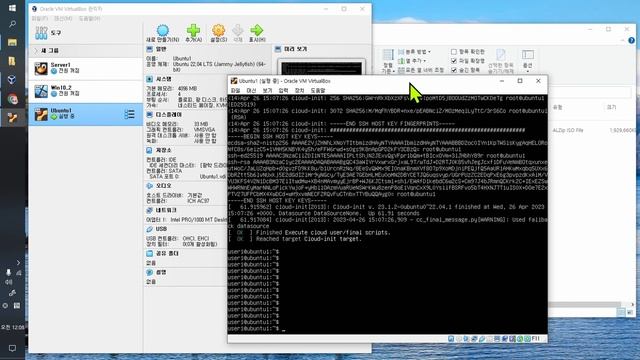Open the Ubuntu1 machine tools list icon
Image resolution: width=640 pixels, height=360 pixels.
[x=129, y=114]
